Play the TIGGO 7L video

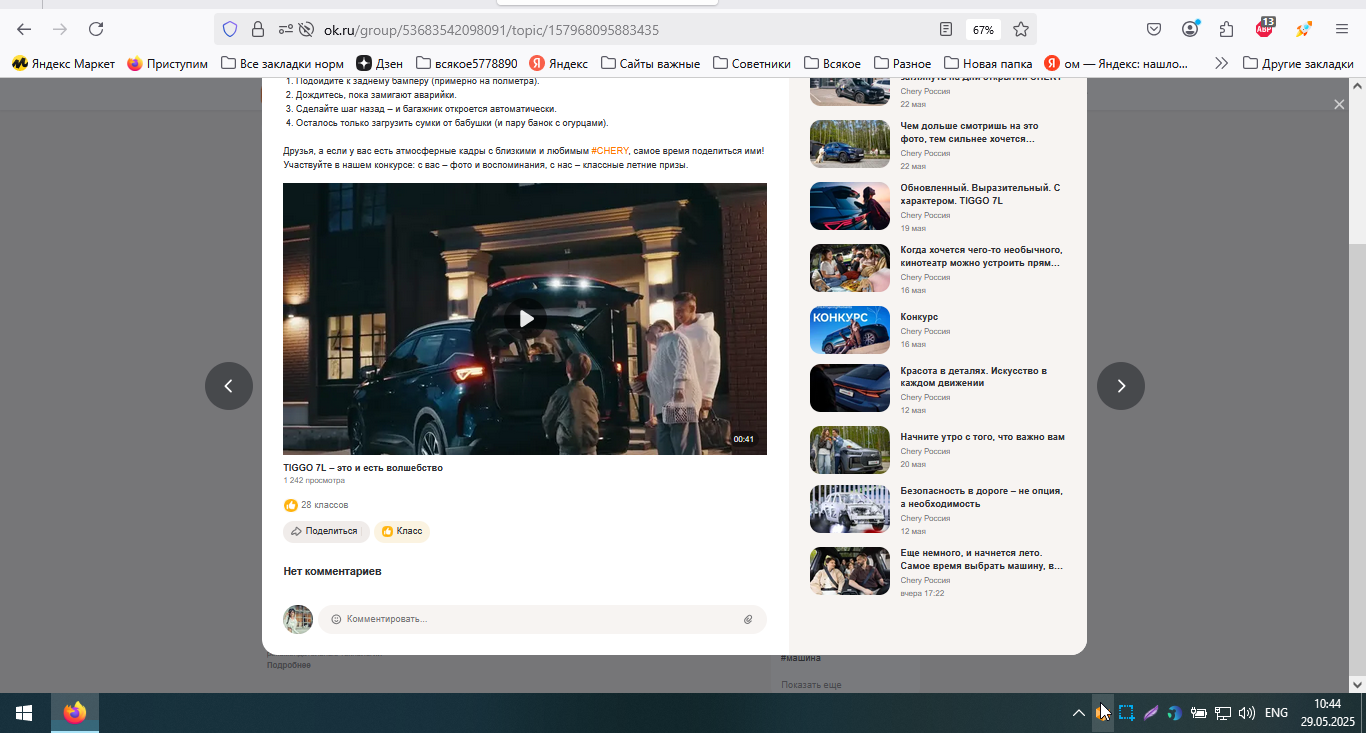[x=525, y=318]
